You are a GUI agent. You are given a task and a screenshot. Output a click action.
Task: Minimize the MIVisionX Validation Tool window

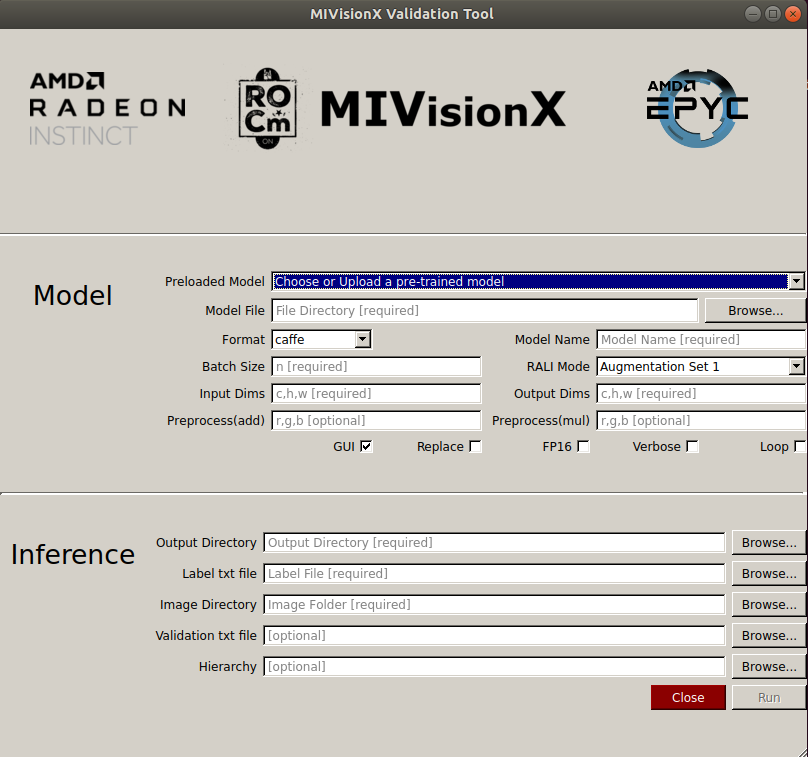(753, 14)
